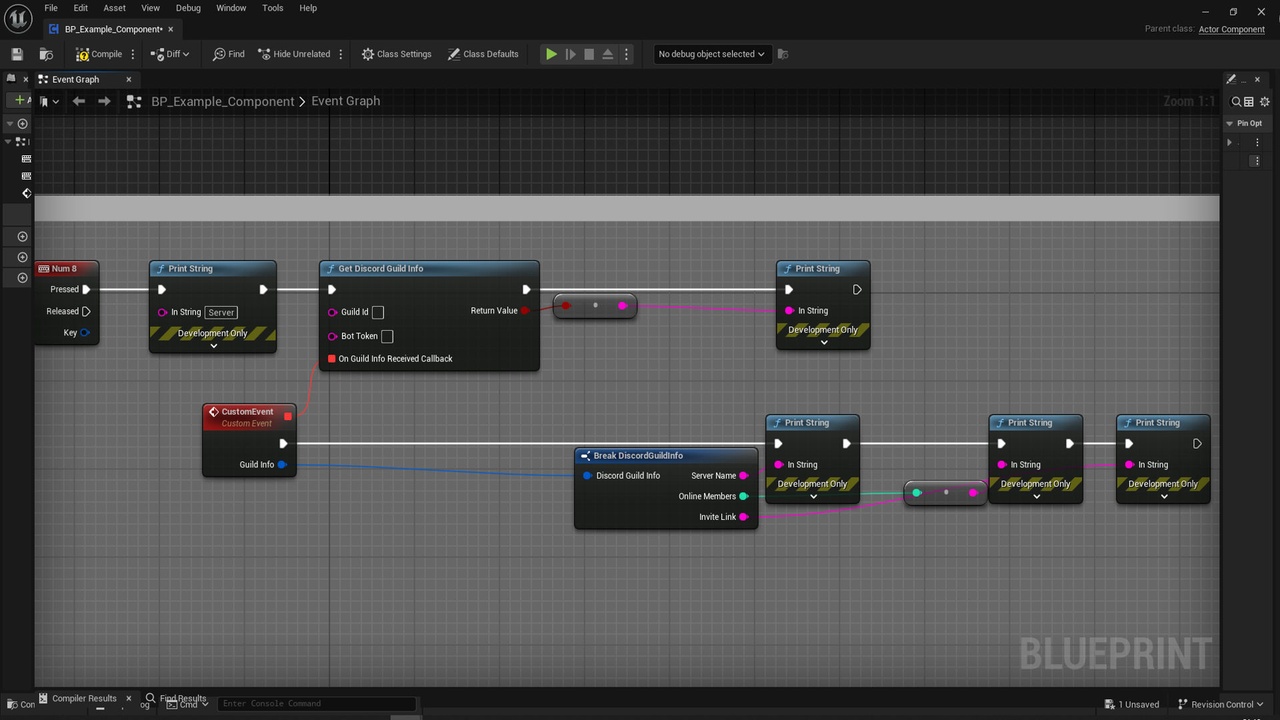Open the Diff dropdown
This screenshot has width=1280, height=720.
coord(170,54)
